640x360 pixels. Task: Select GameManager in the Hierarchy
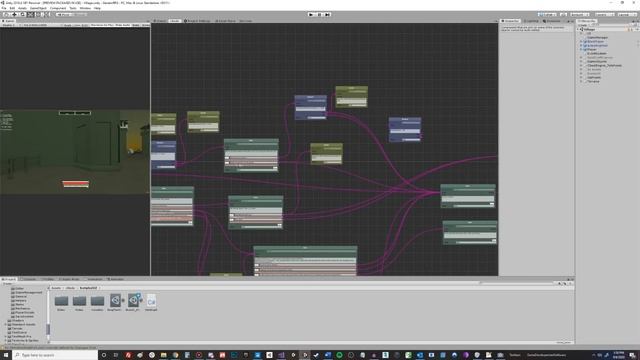pos(598,38)
